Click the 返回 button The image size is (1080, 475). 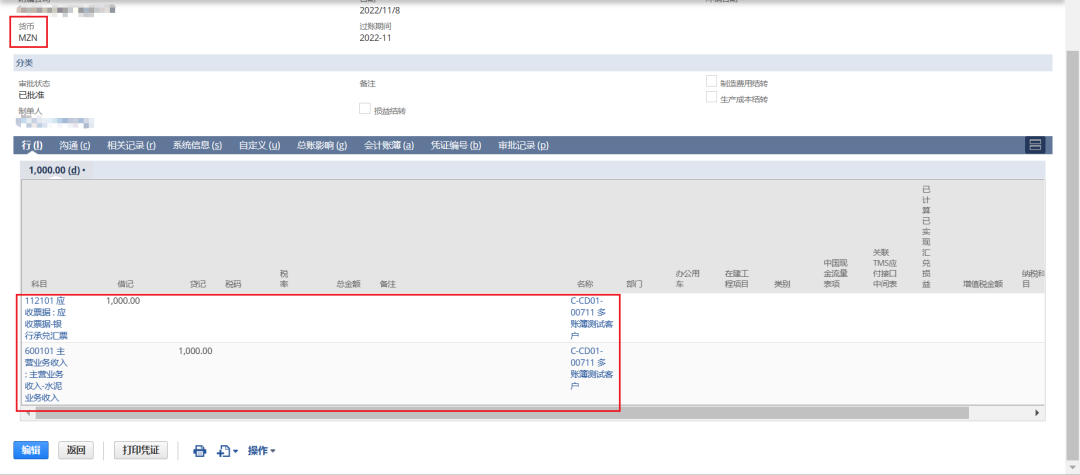76,450
